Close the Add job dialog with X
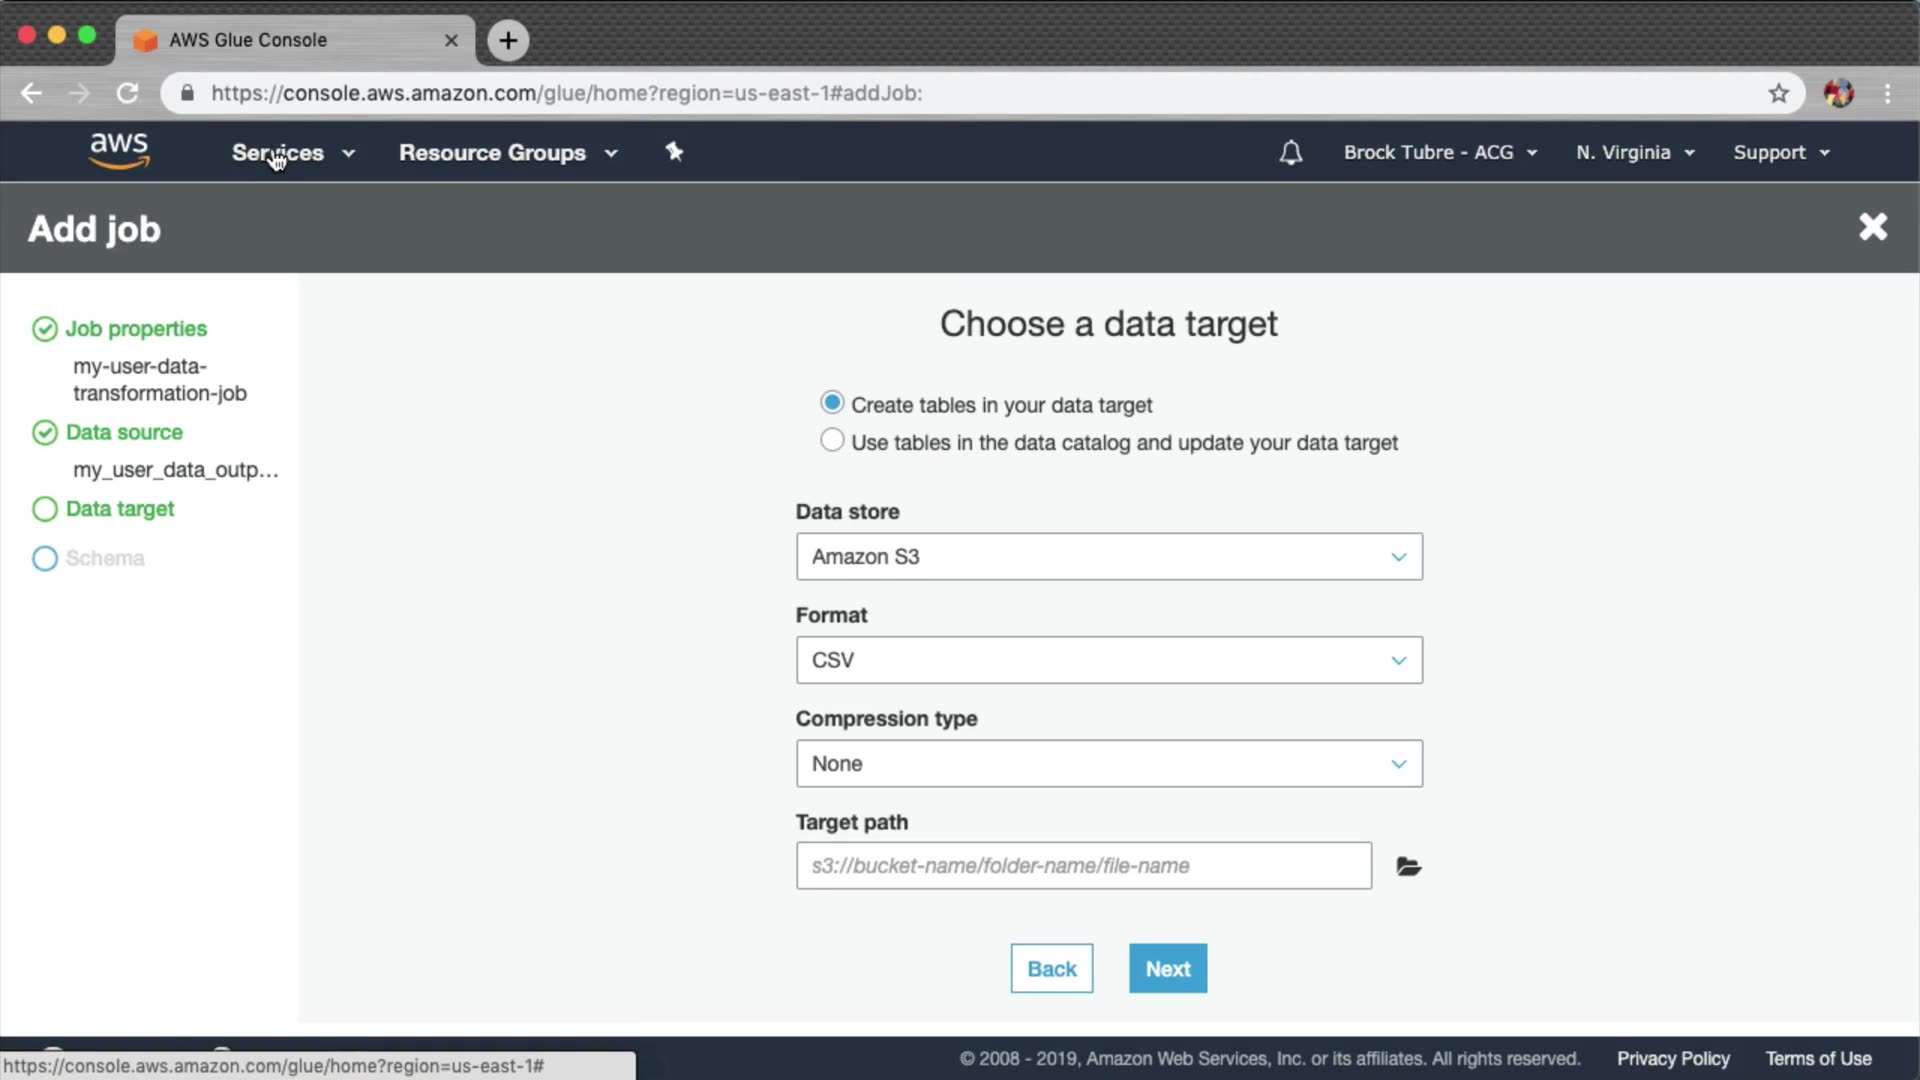This screenshot has width=1920, height=1080. (x=1872, y=227)
